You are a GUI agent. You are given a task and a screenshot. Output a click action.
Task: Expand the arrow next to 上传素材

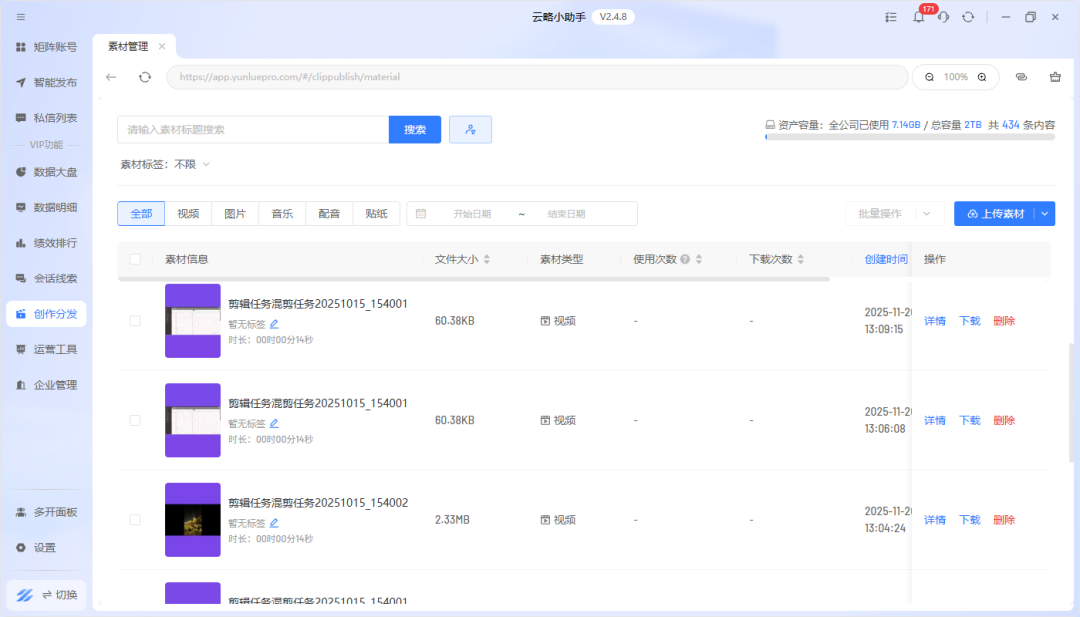point(1045,214)
